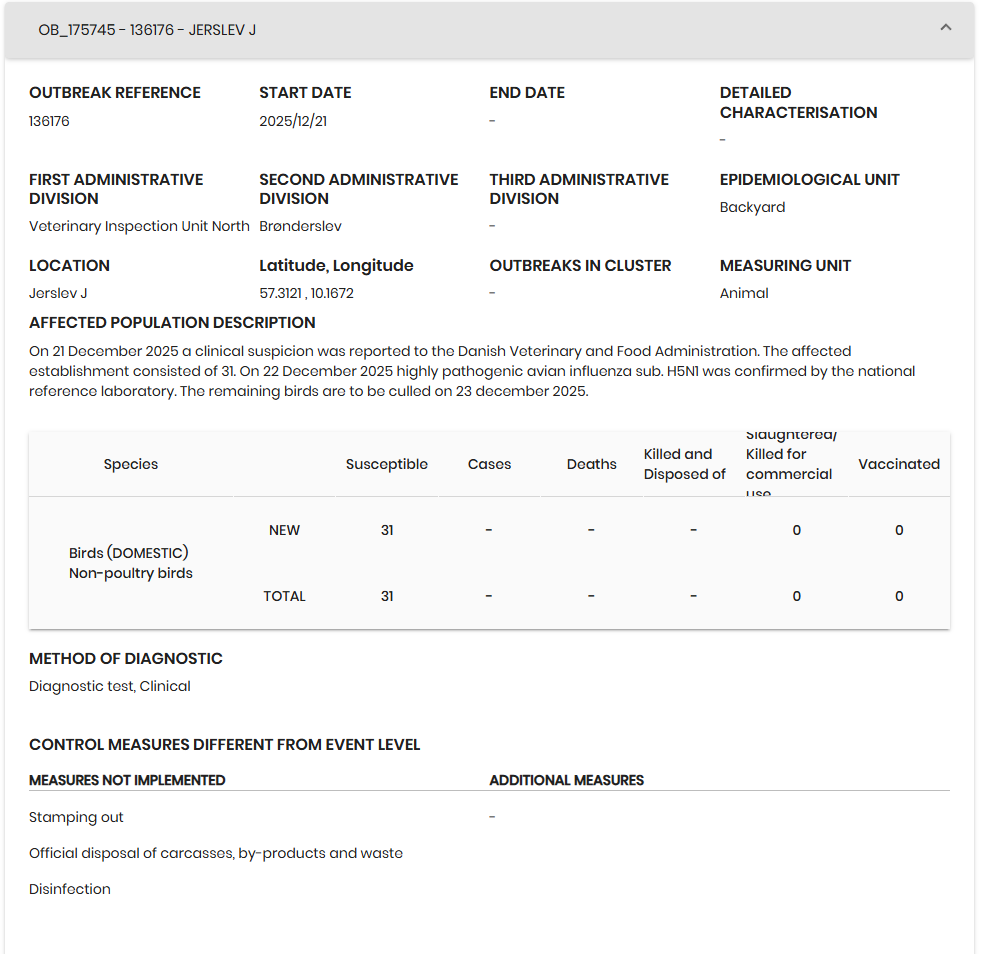Click the NEW row label

tap(284, 530)
